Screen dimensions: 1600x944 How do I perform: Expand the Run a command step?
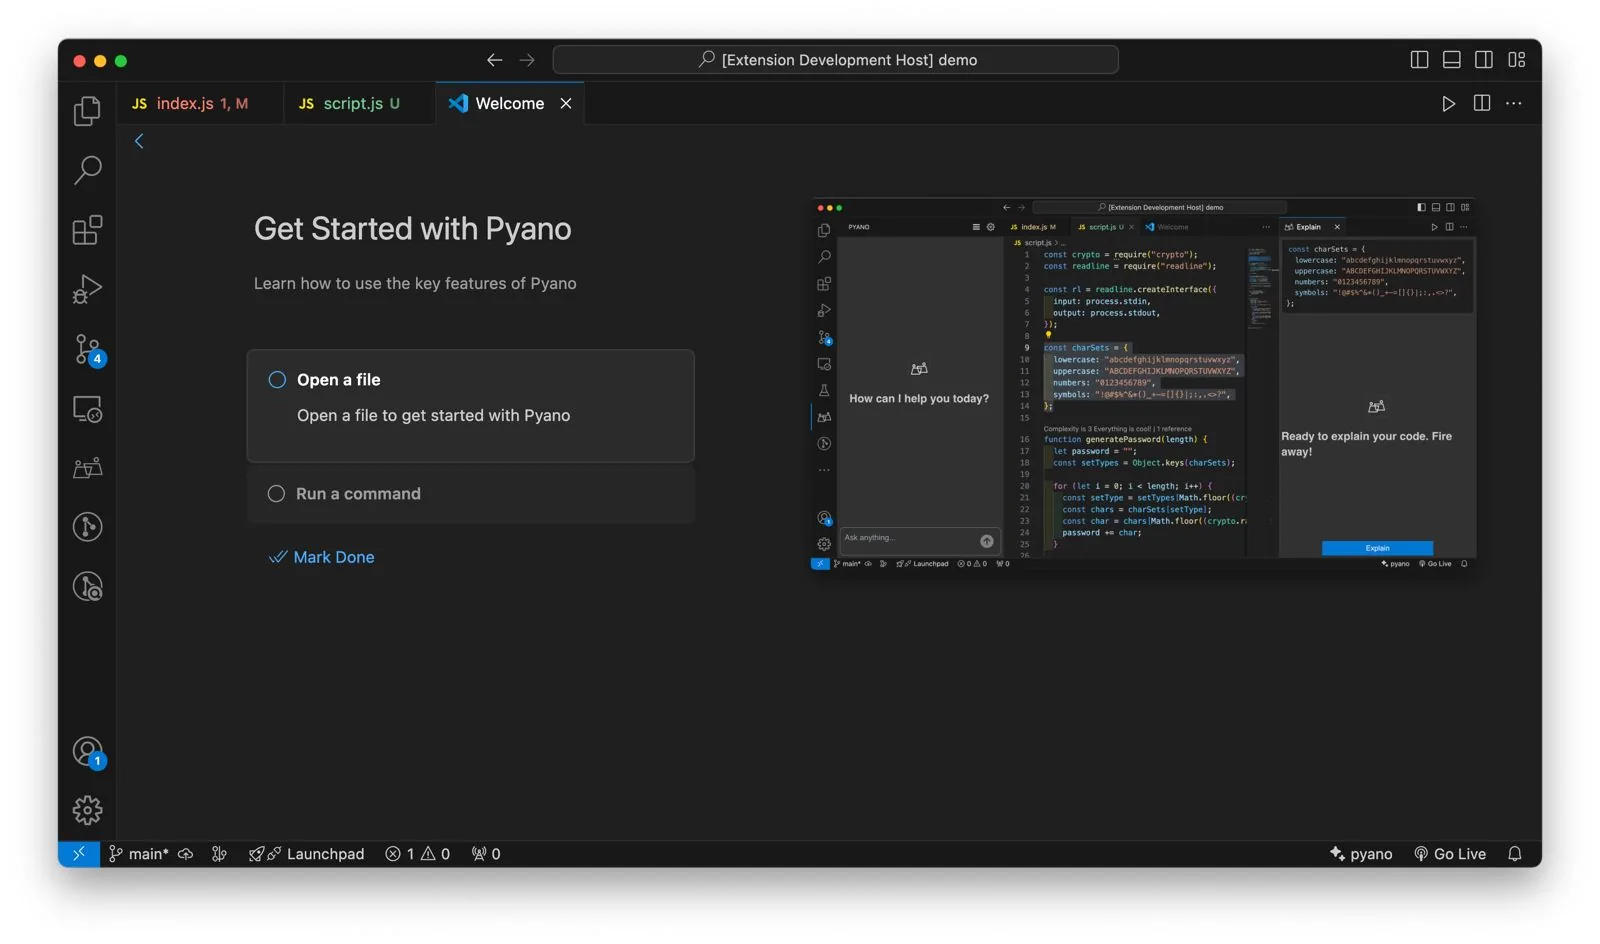pyautogui.click(x=471, y=494)
